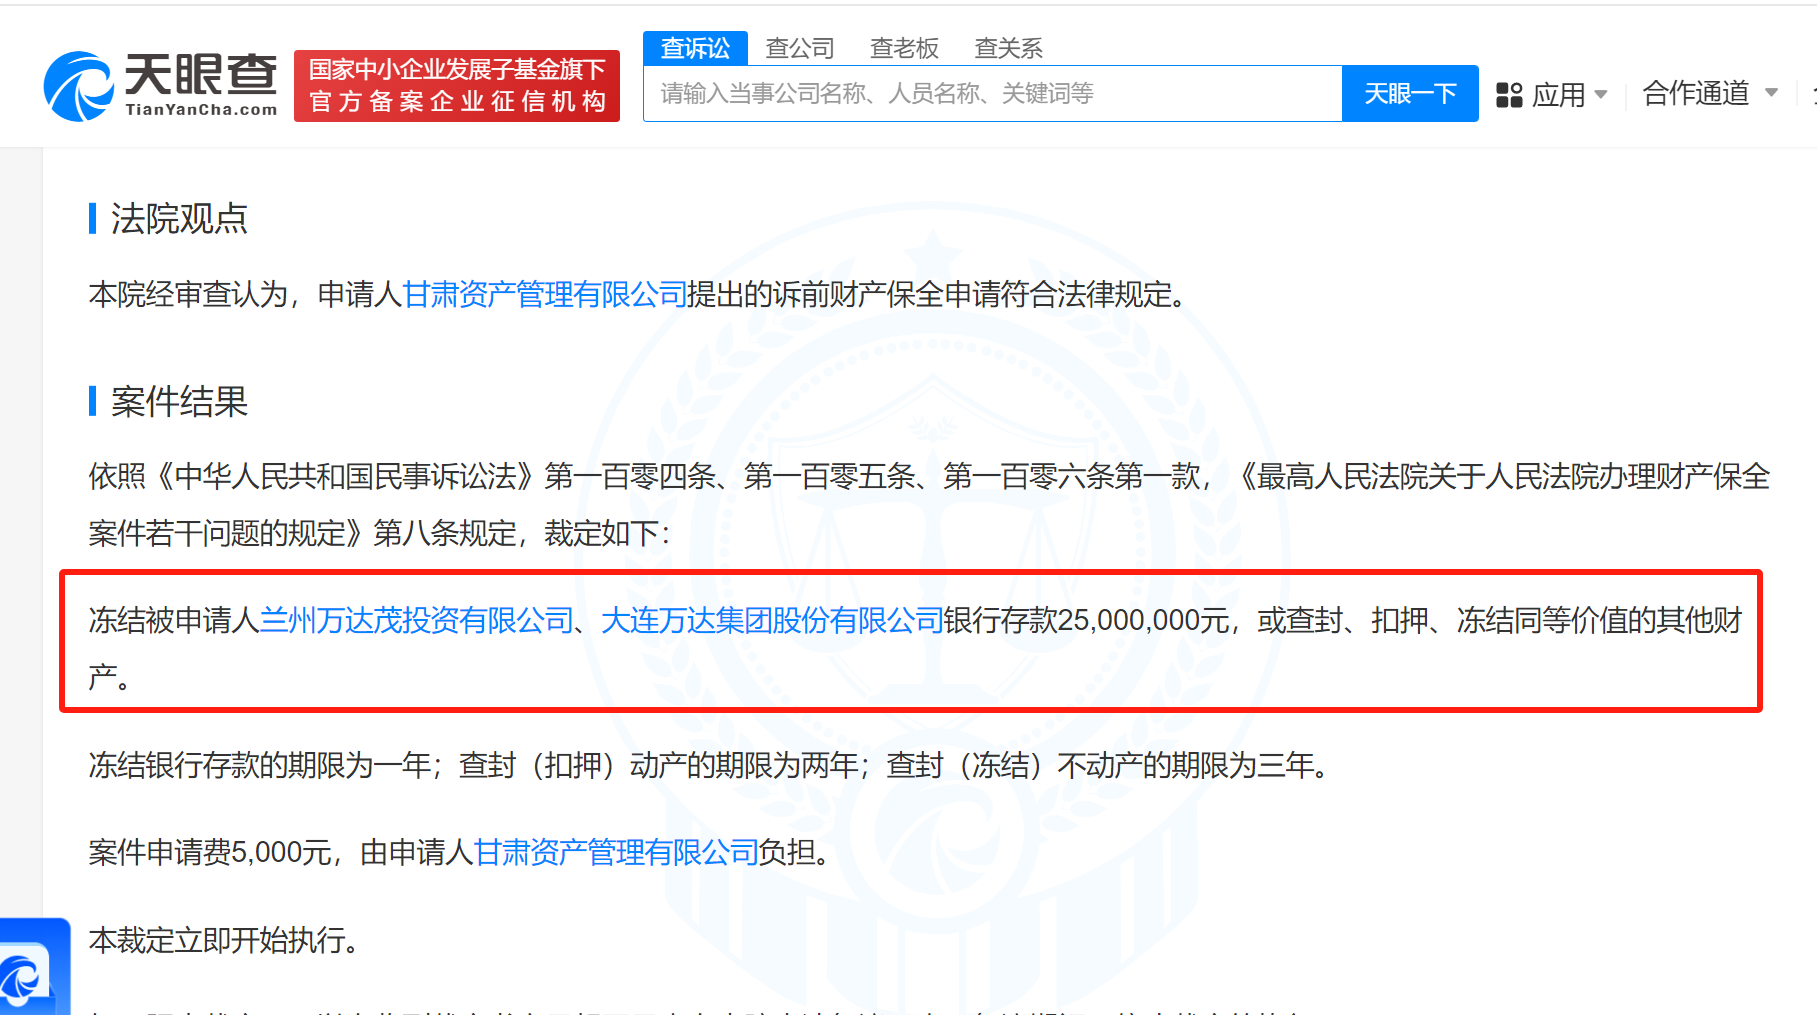Switch to the 查诉讼 search tab
The image size is (1817, 1015).
695,48
